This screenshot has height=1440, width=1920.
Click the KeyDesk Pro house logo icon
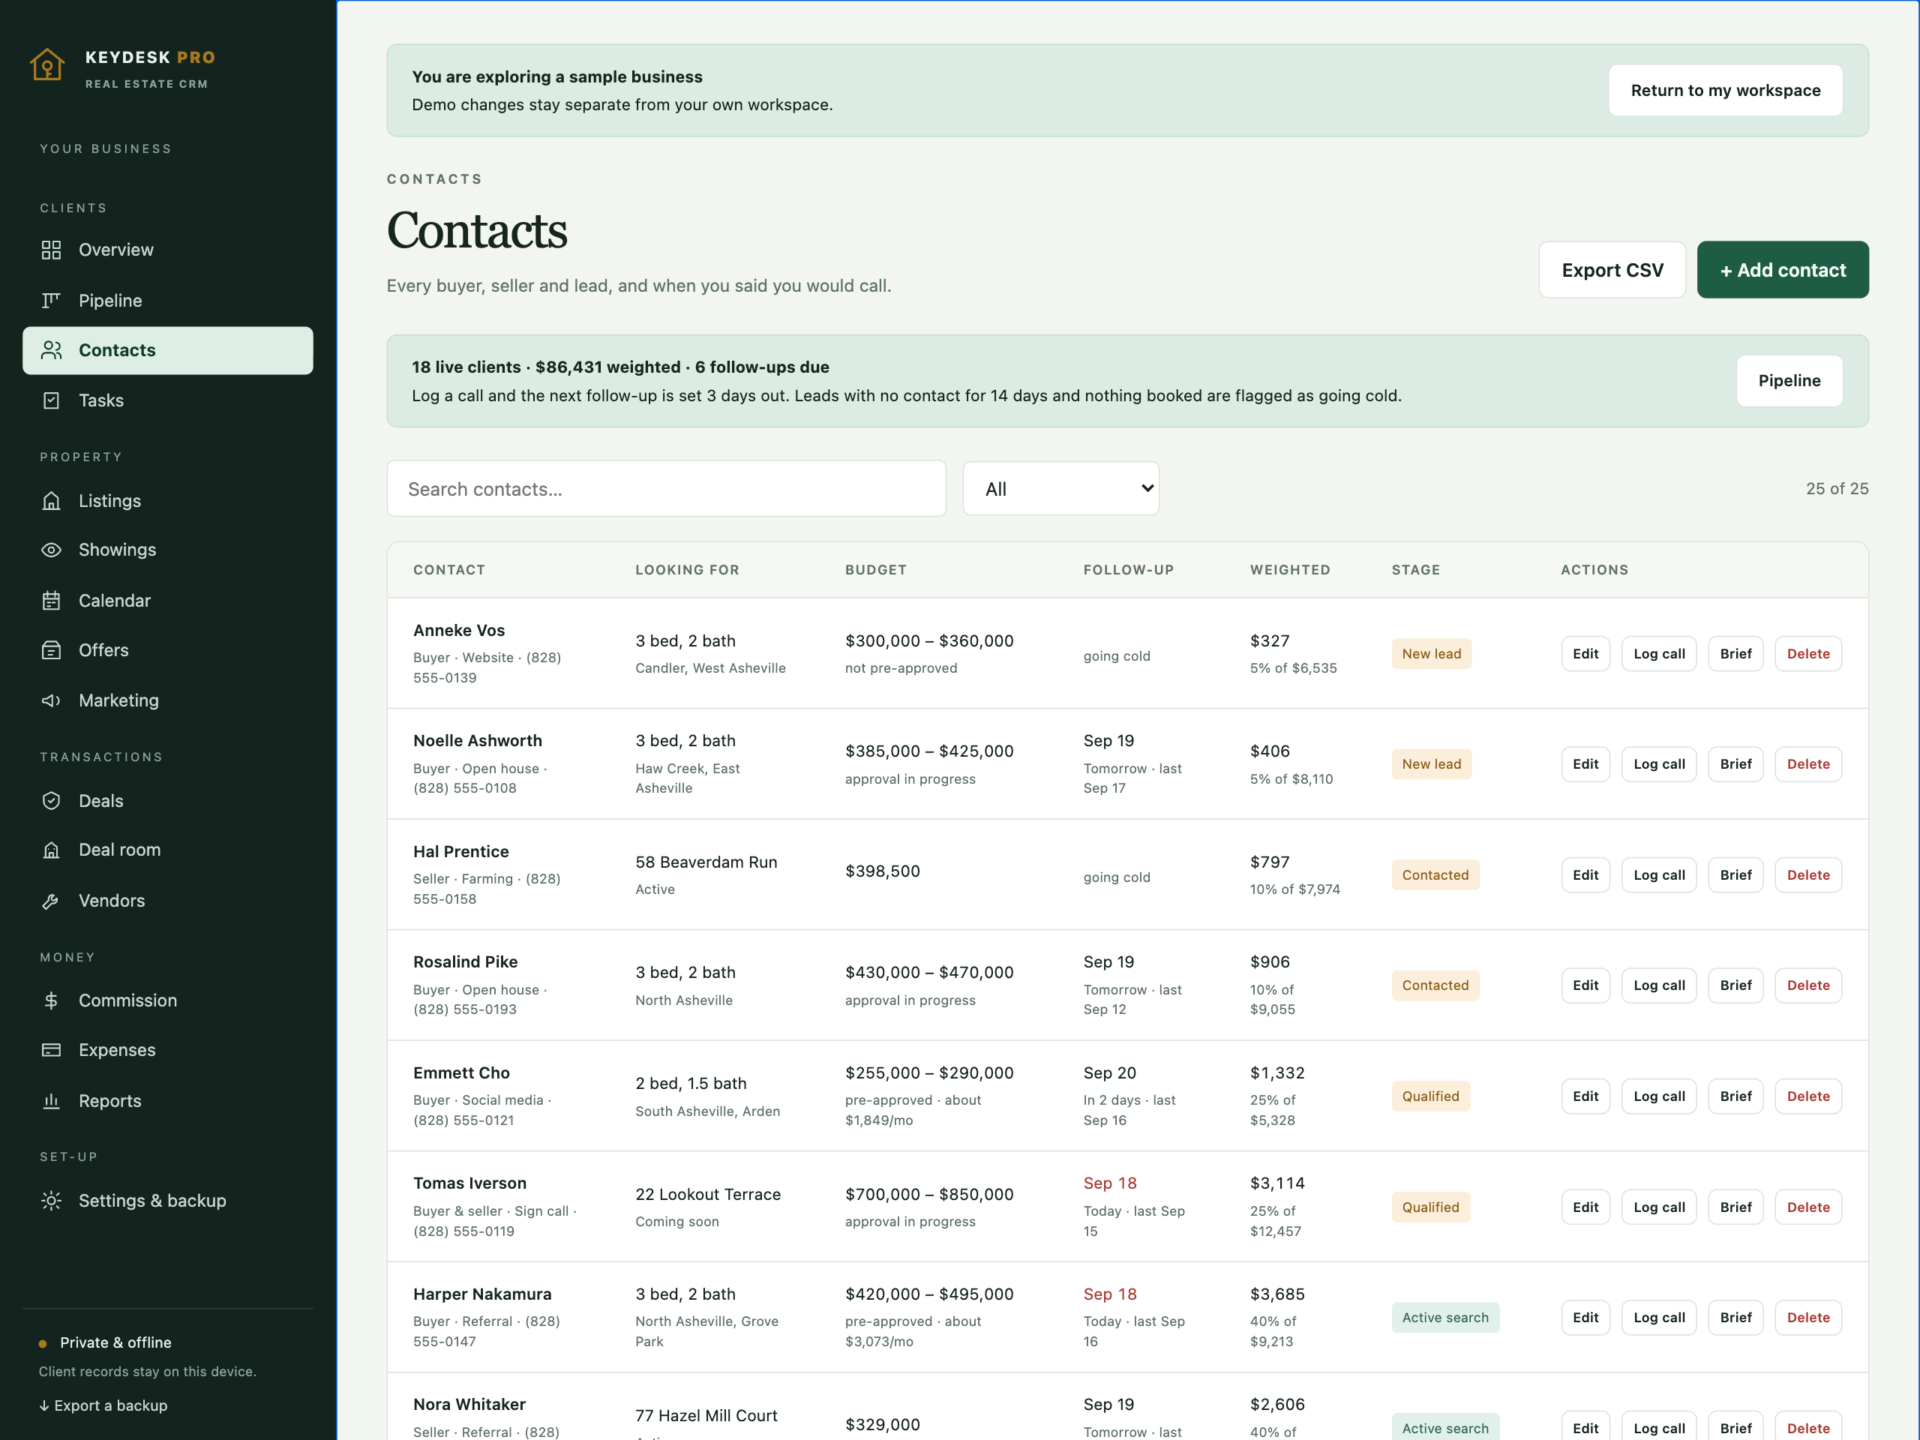[47, 65]
